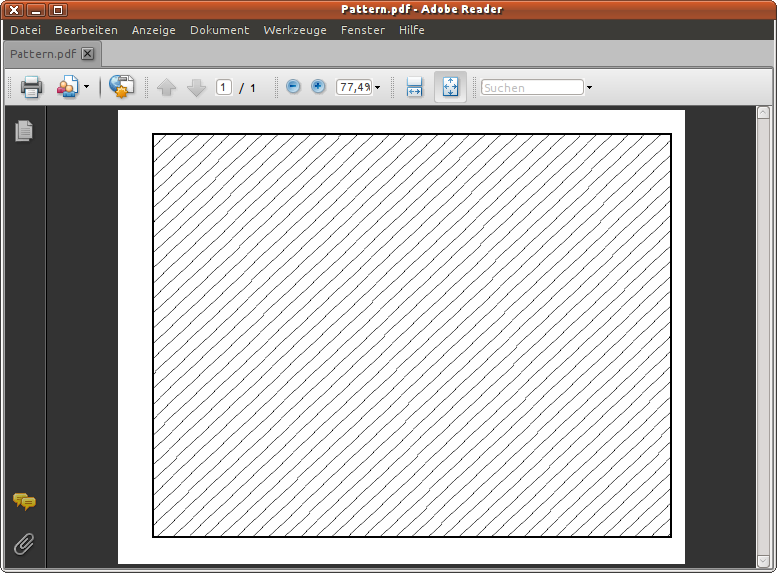Screen dimensions: 777x573
Task: Go to previous page arrow
Action: pos(167,88)
